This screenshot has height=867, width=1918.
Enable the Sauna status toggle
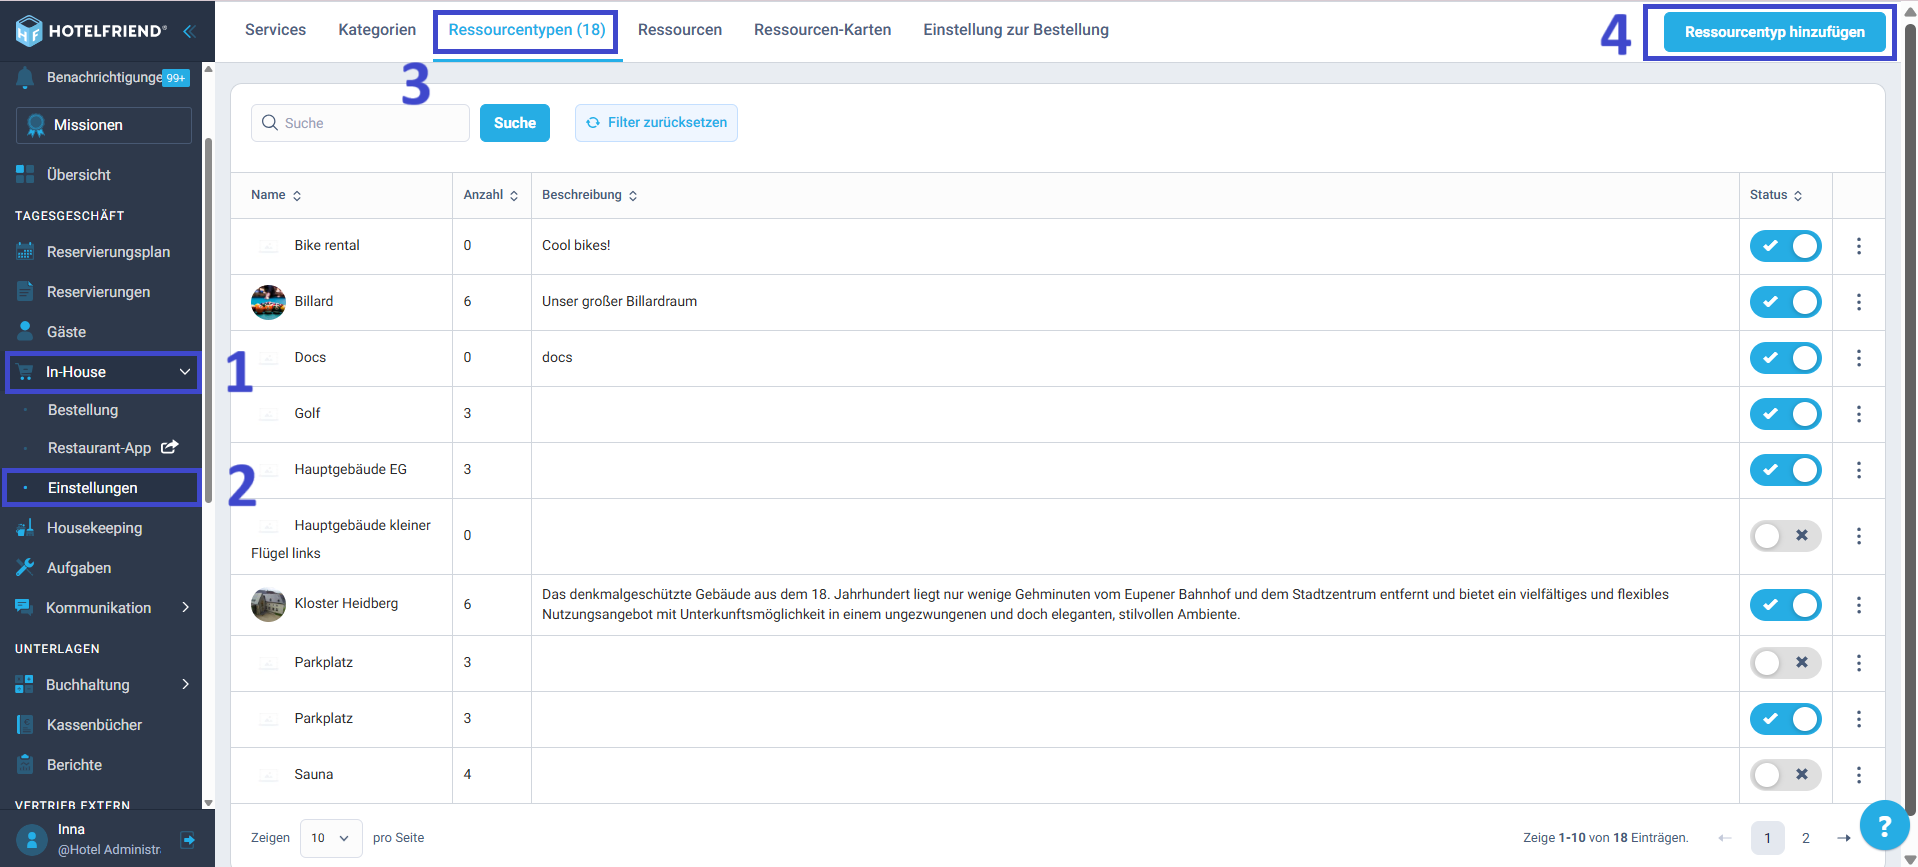point(1785,775)
